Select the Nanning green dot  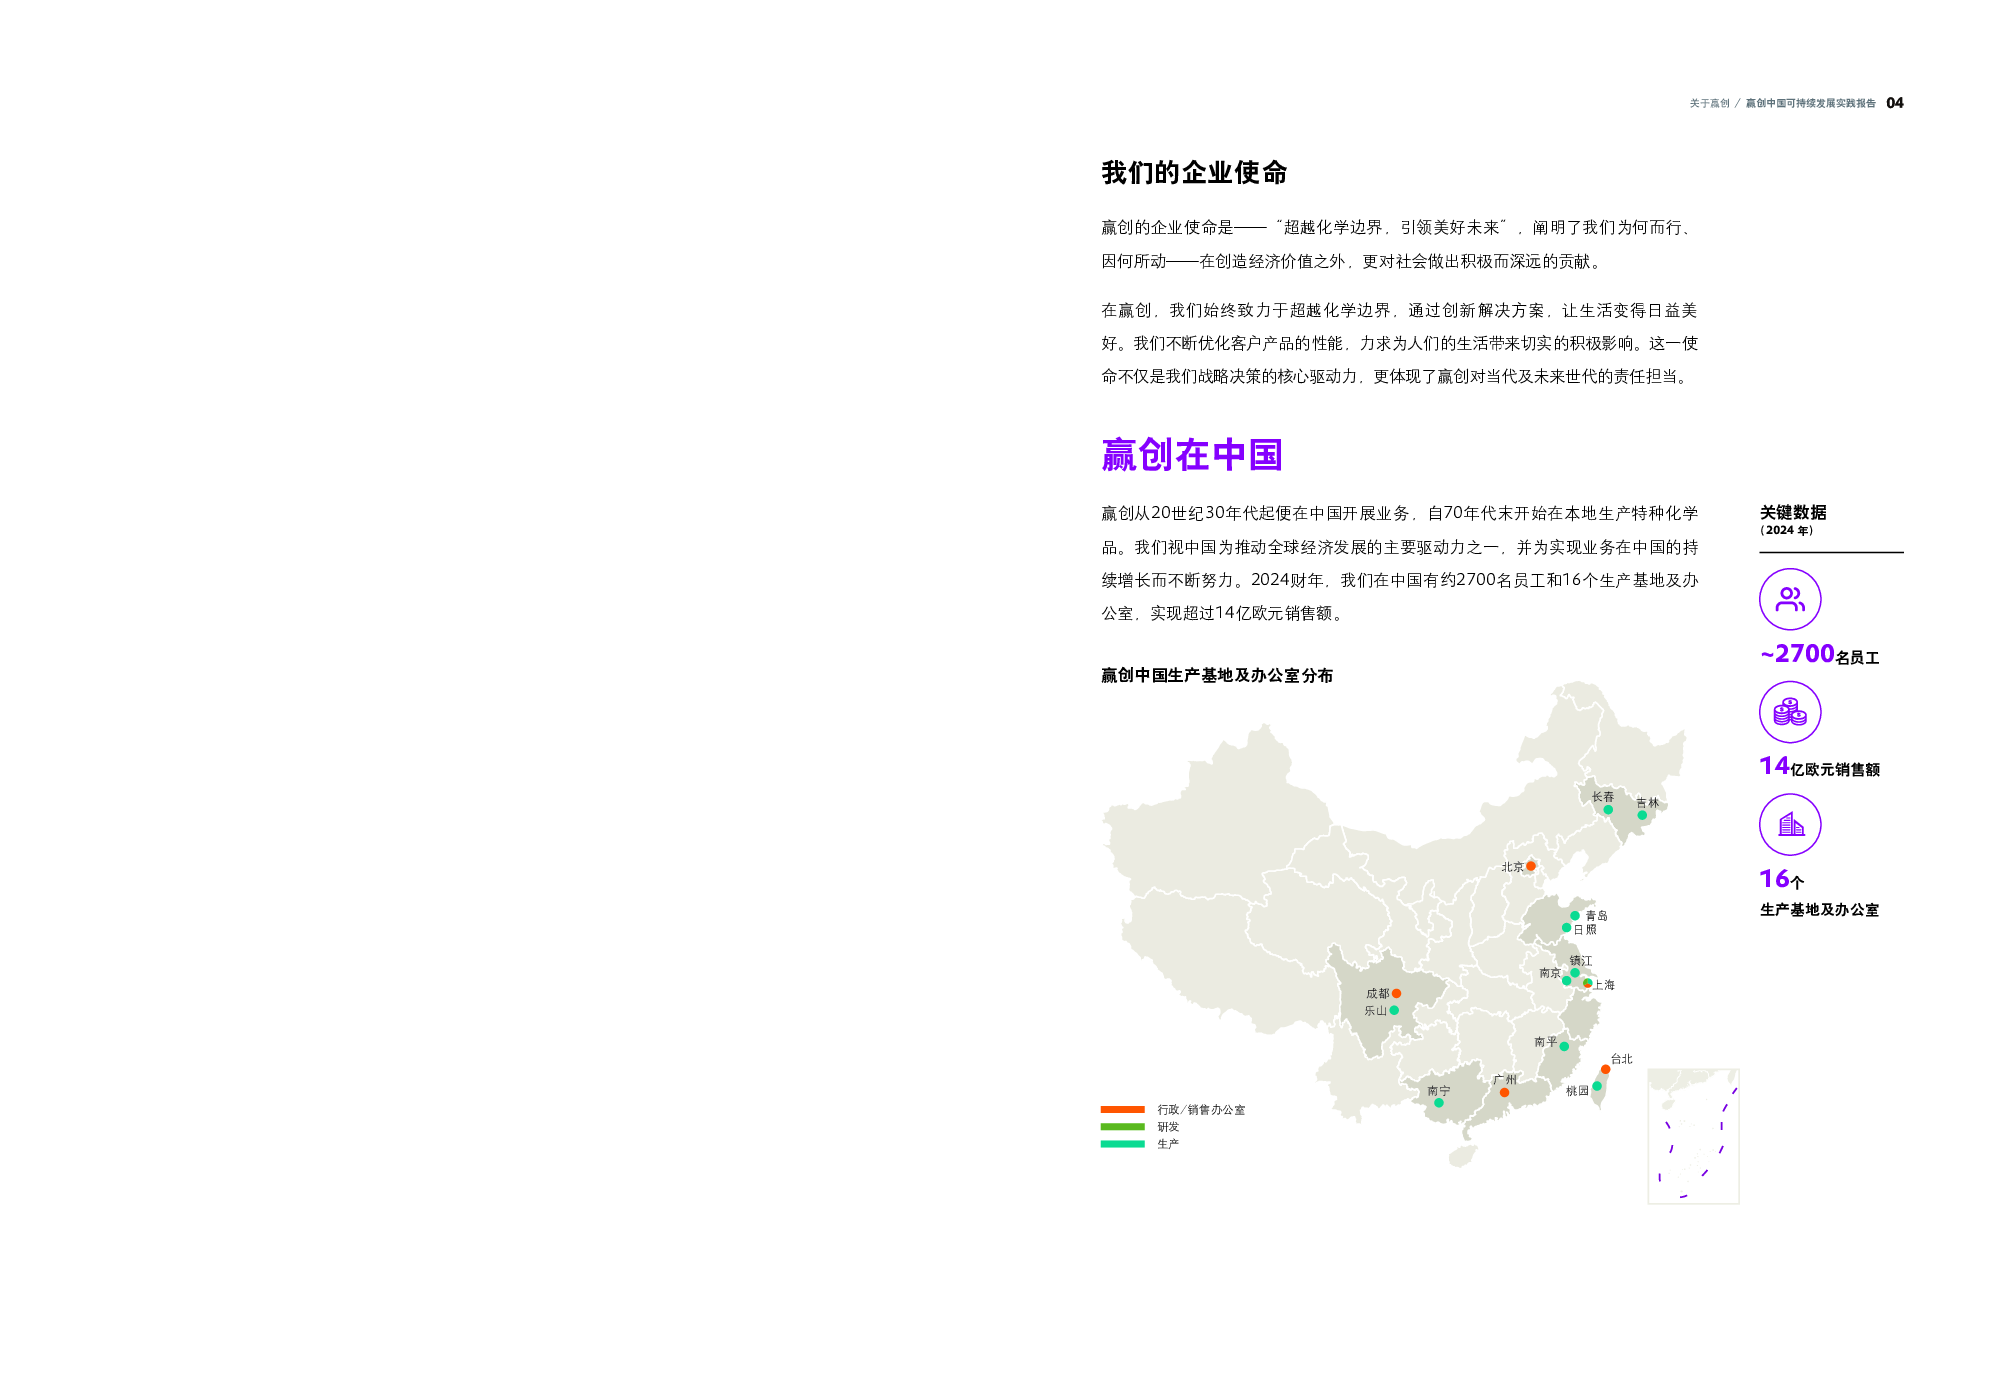(1438, 1103)
